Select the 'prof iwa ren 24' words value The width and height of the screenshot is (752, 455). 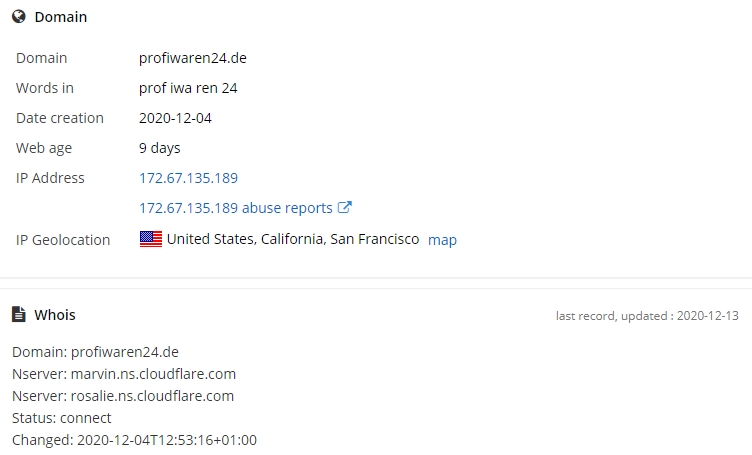click(x=188, y=88)
